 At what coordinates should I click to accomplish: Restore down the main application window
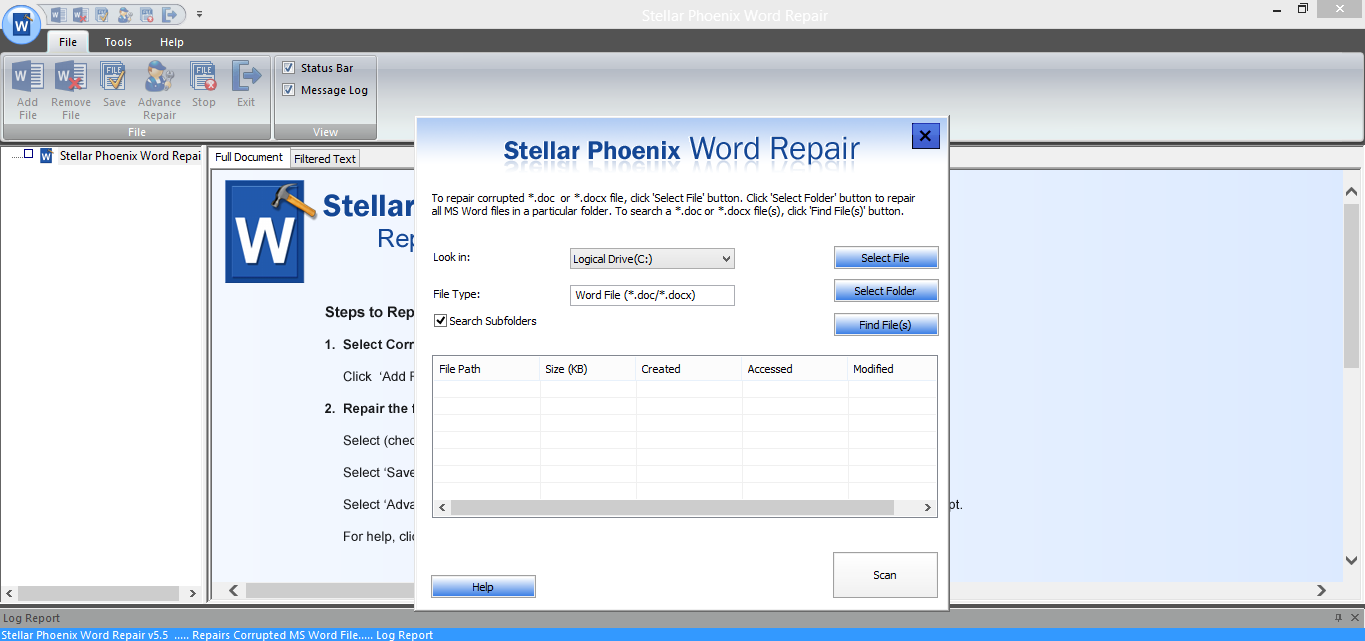pyautogui.click(x=1303, y=9)
